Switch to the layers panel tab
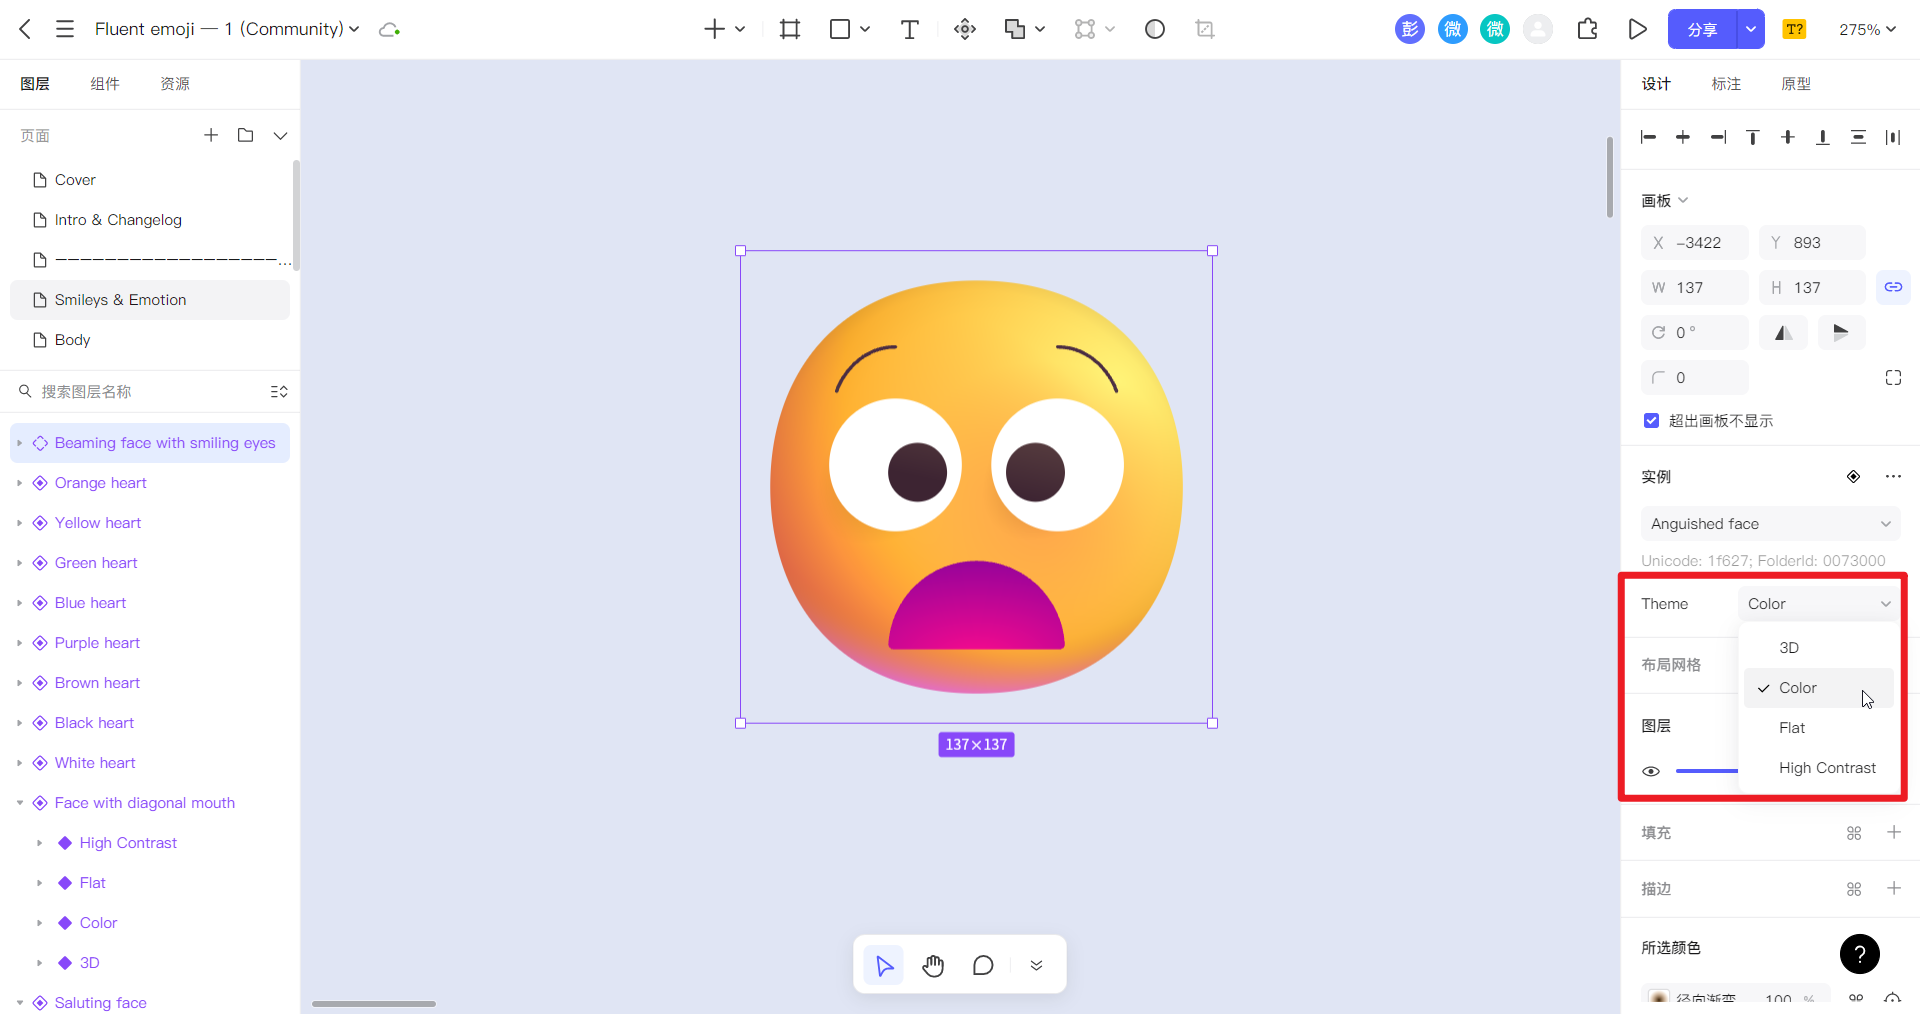 point(35,84)
